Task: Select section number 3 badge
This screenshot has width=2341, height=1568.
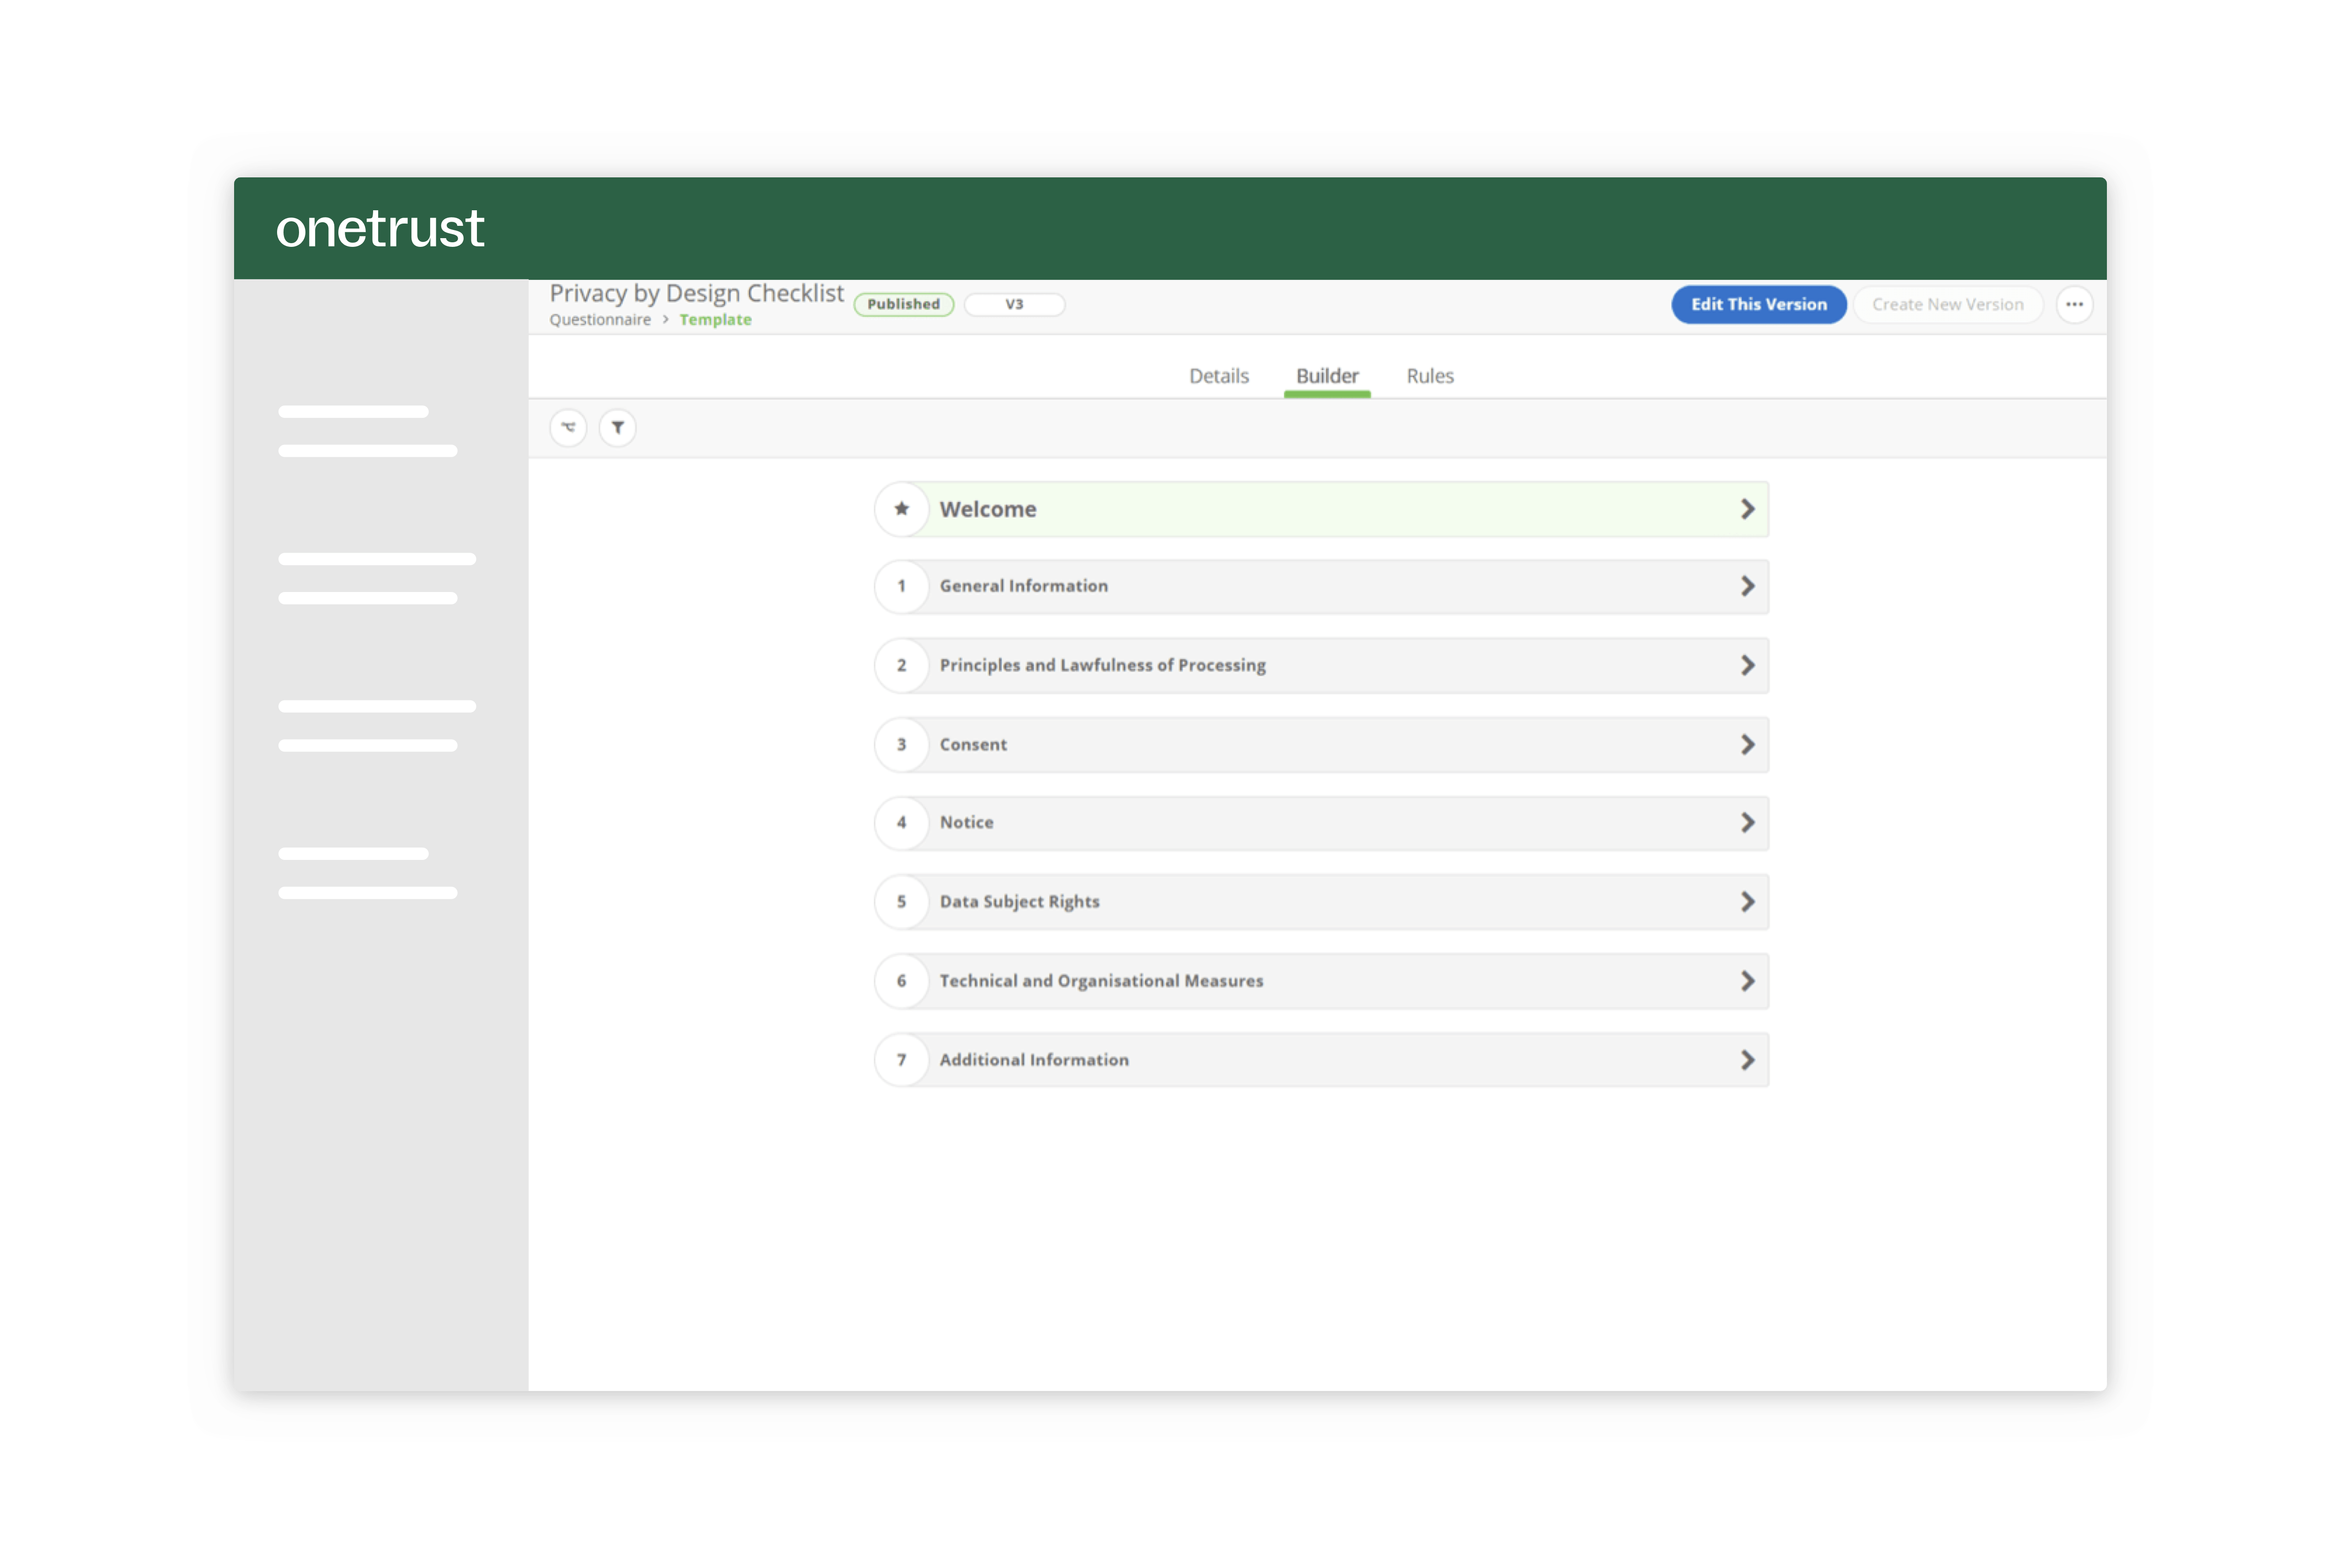Action: (x=902, y=744)
